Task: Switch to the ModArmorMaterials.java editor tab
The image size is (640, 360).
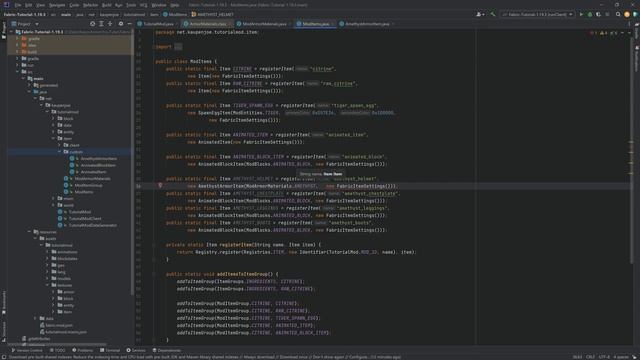Action: [x=264, y=24]
